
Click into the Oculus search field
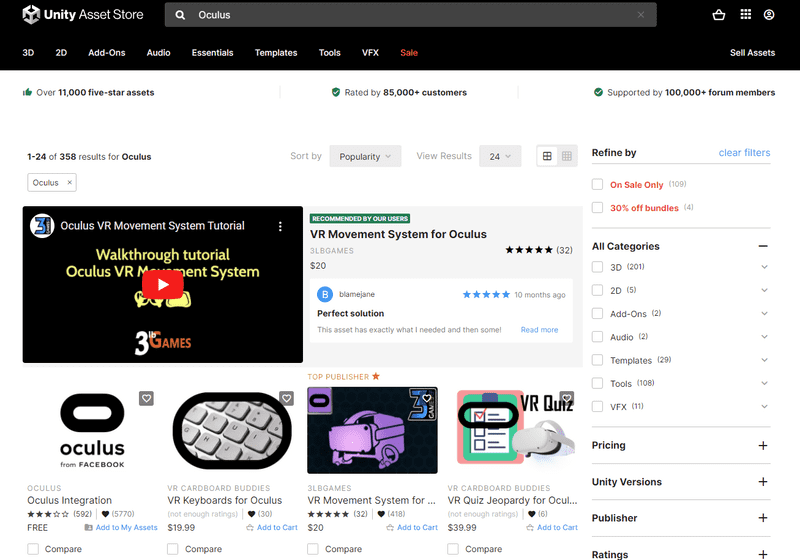tap(411, 15)
